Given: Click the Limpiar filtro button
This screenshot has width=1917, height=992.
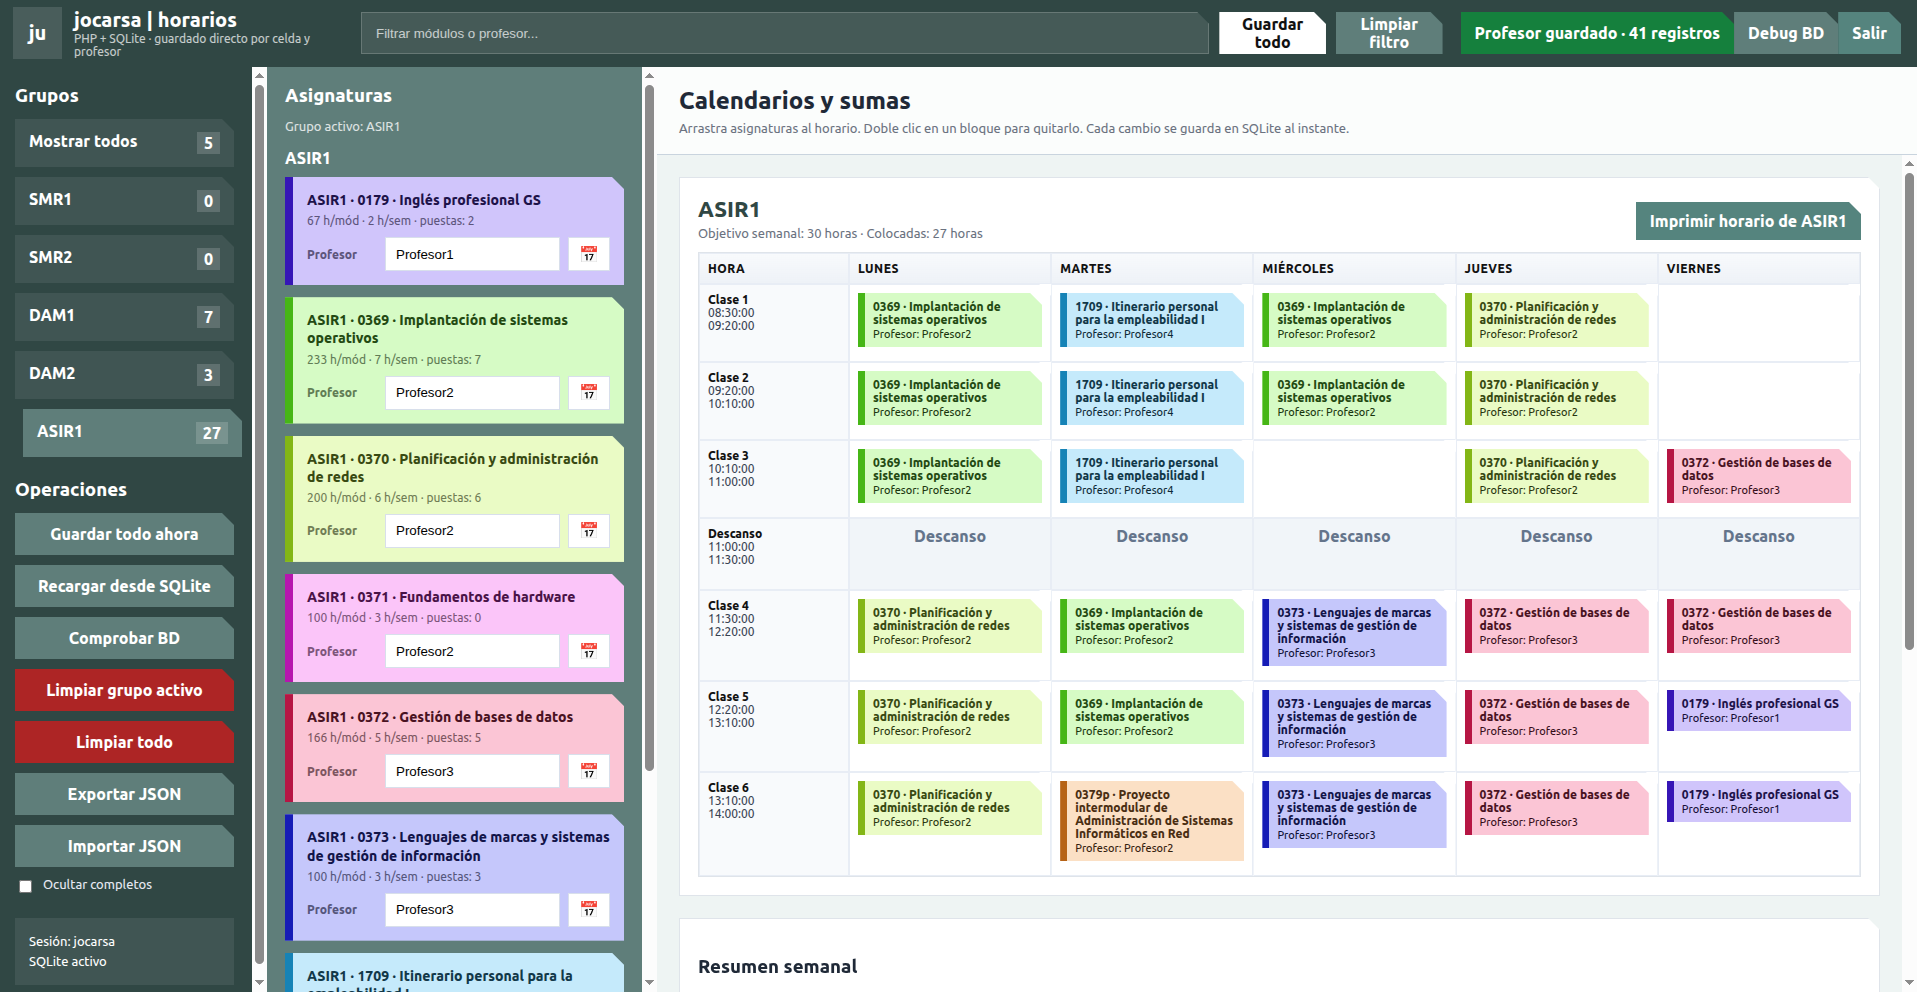Looking at the screenshot, I should coord(1389,33).
